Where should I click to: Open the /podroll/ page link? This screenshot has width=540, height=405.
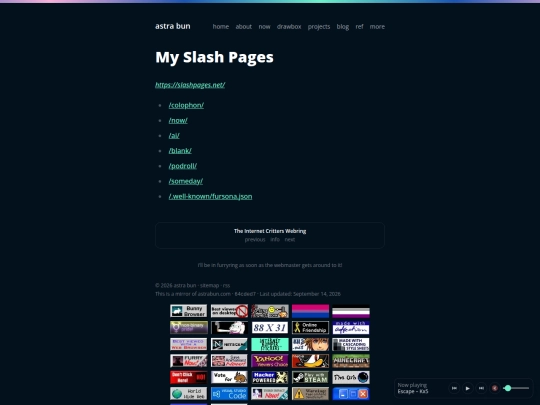coord(183,166)
